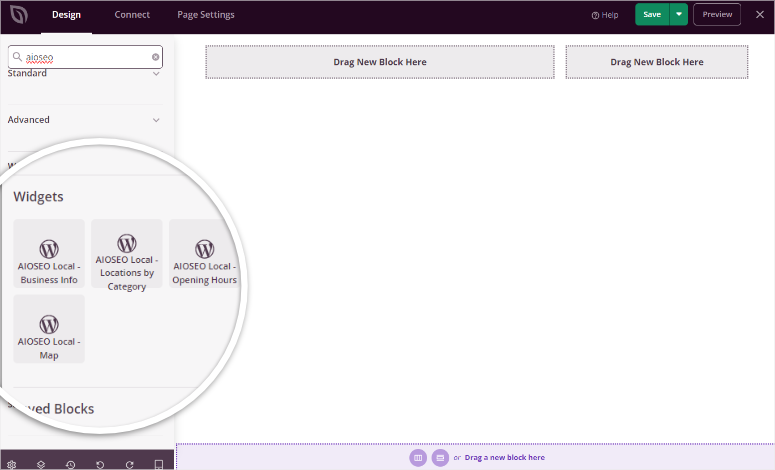The image size is (775, 470).
Task: Click the Widgets section heading
Action: [x=39, y=197]
